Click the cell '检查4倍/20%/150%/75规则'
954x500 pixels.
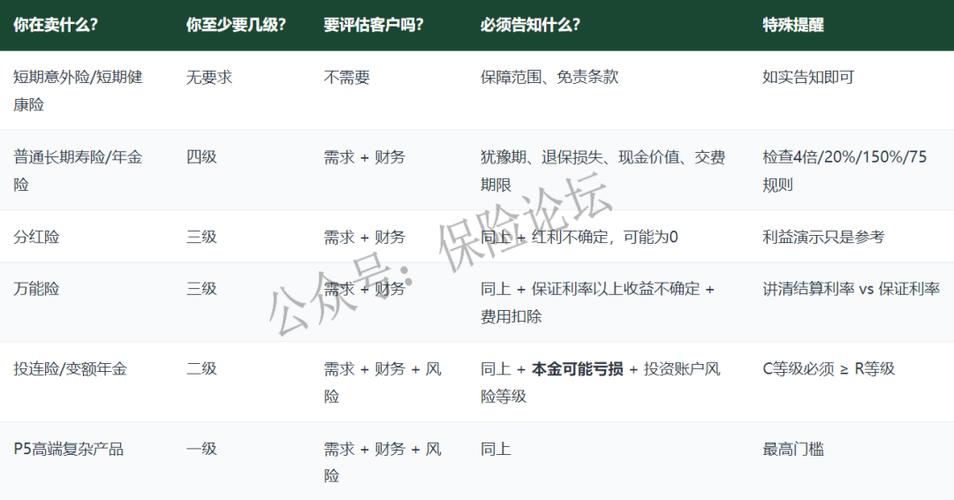[x=844, y=171]
